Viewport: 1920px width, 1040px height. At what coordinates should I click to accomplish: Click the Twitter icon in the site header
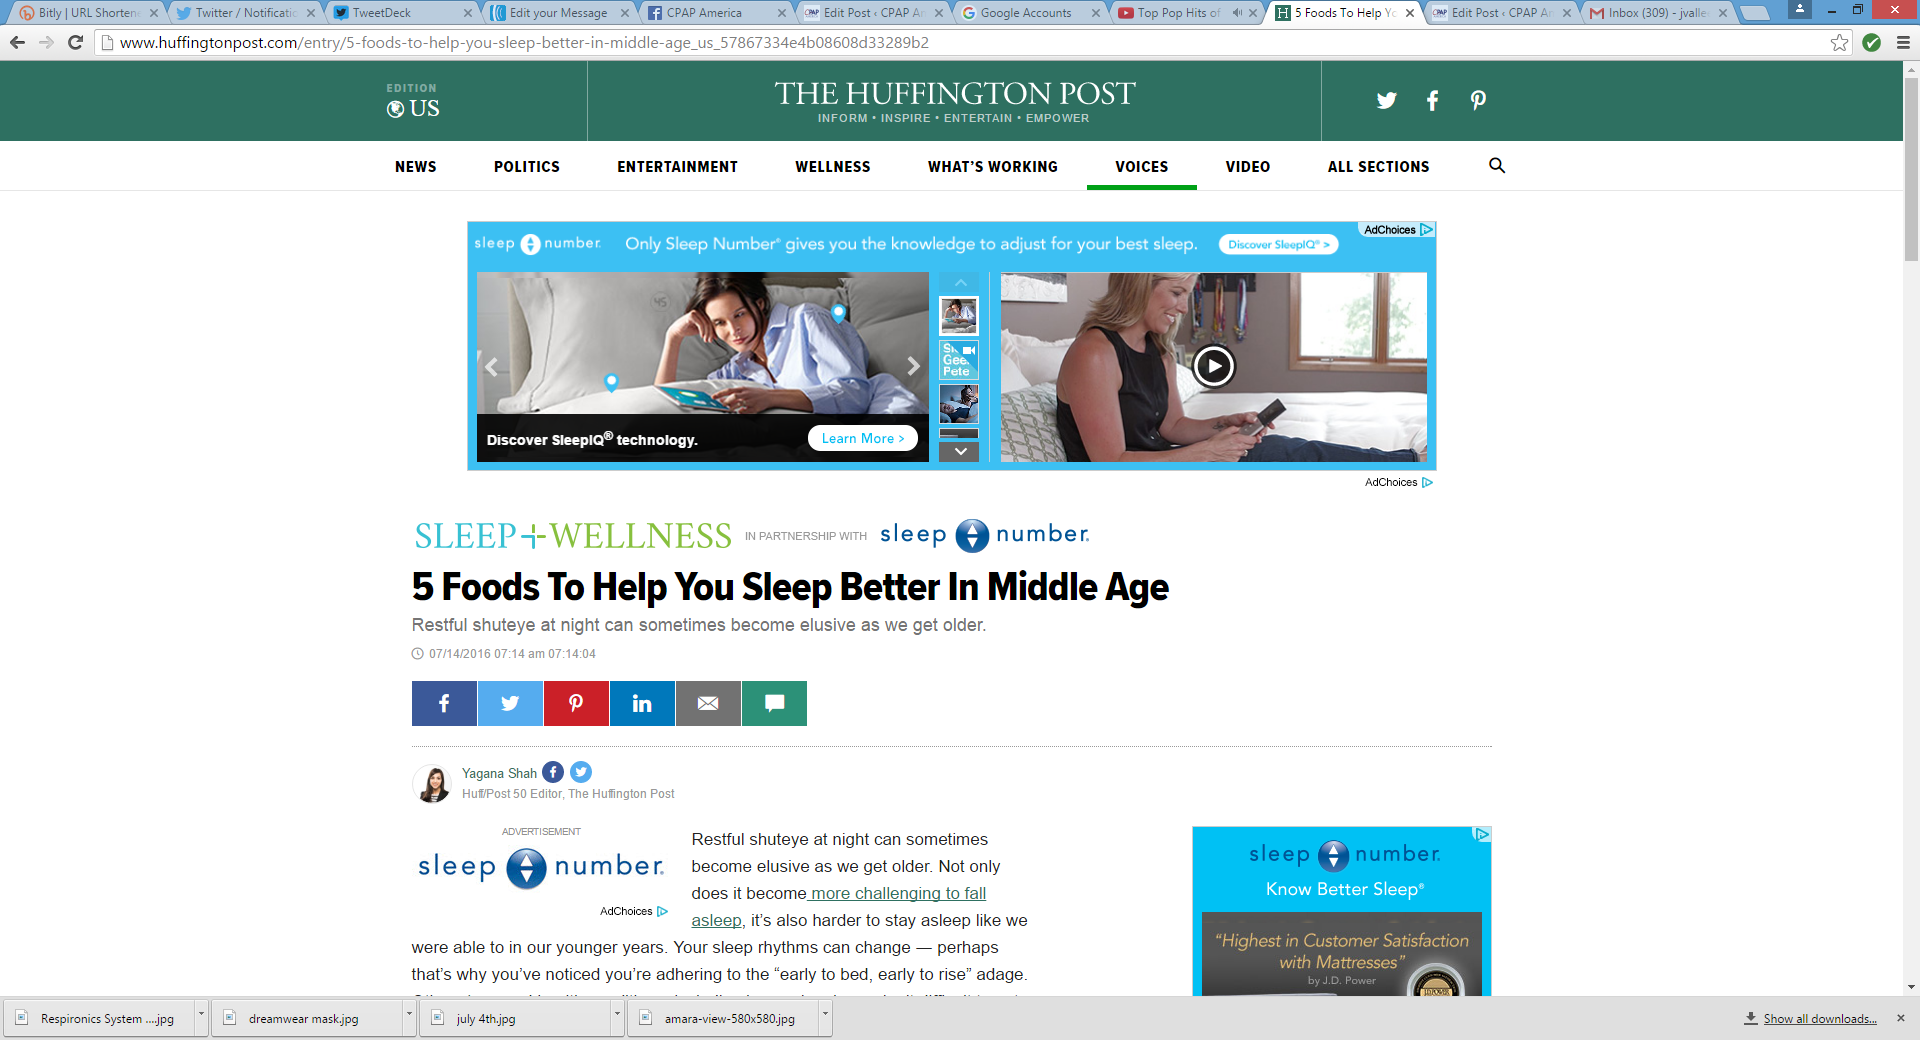click(1386, 100)
